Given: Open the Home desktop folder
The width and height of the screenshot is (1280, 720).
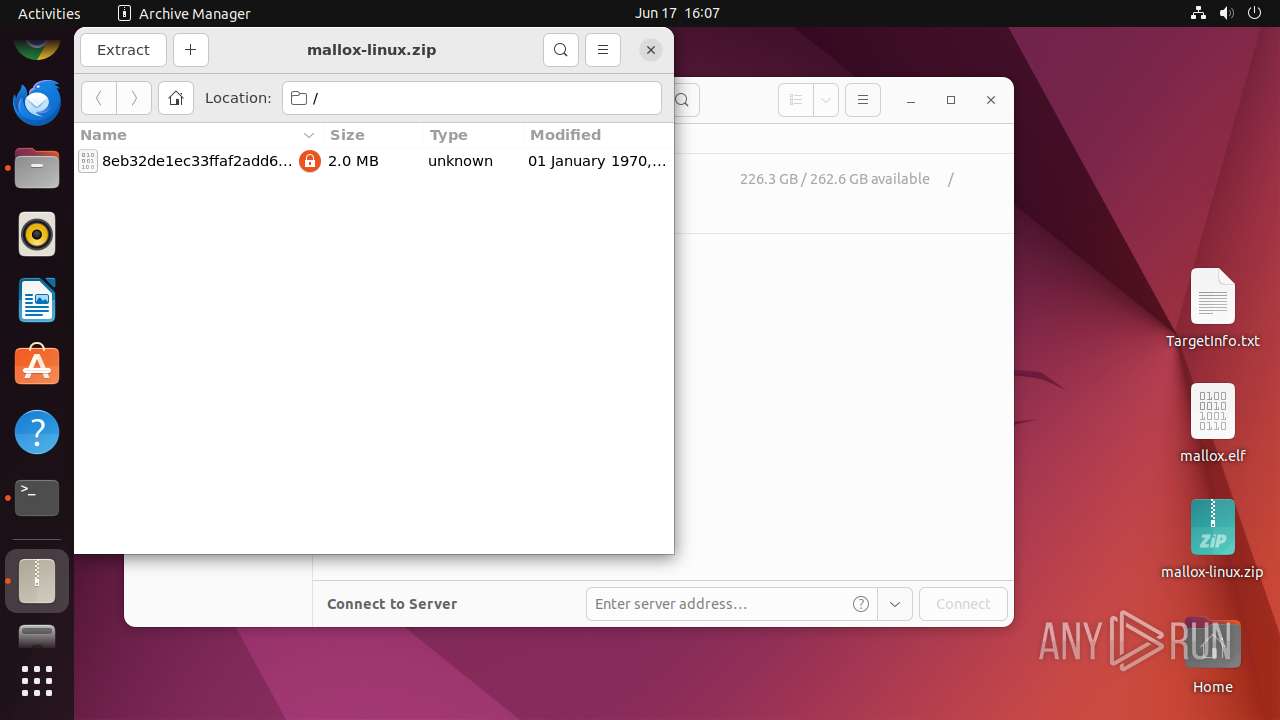Looking at the screenshot, I should tap(1213, 656).
